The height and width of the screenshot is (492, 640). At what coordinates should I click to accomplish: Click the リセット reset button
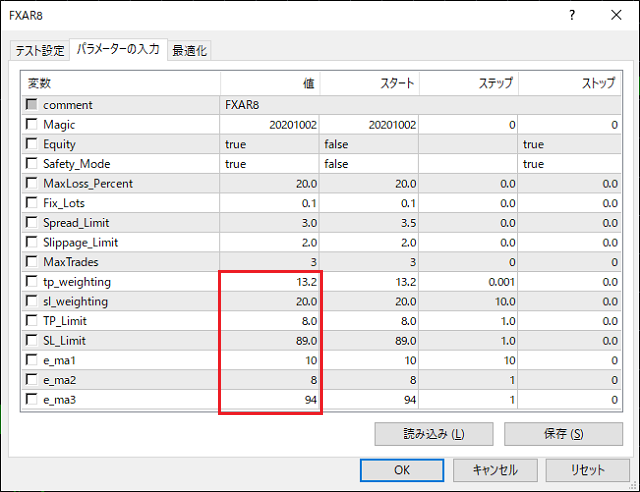pos(587,470)
